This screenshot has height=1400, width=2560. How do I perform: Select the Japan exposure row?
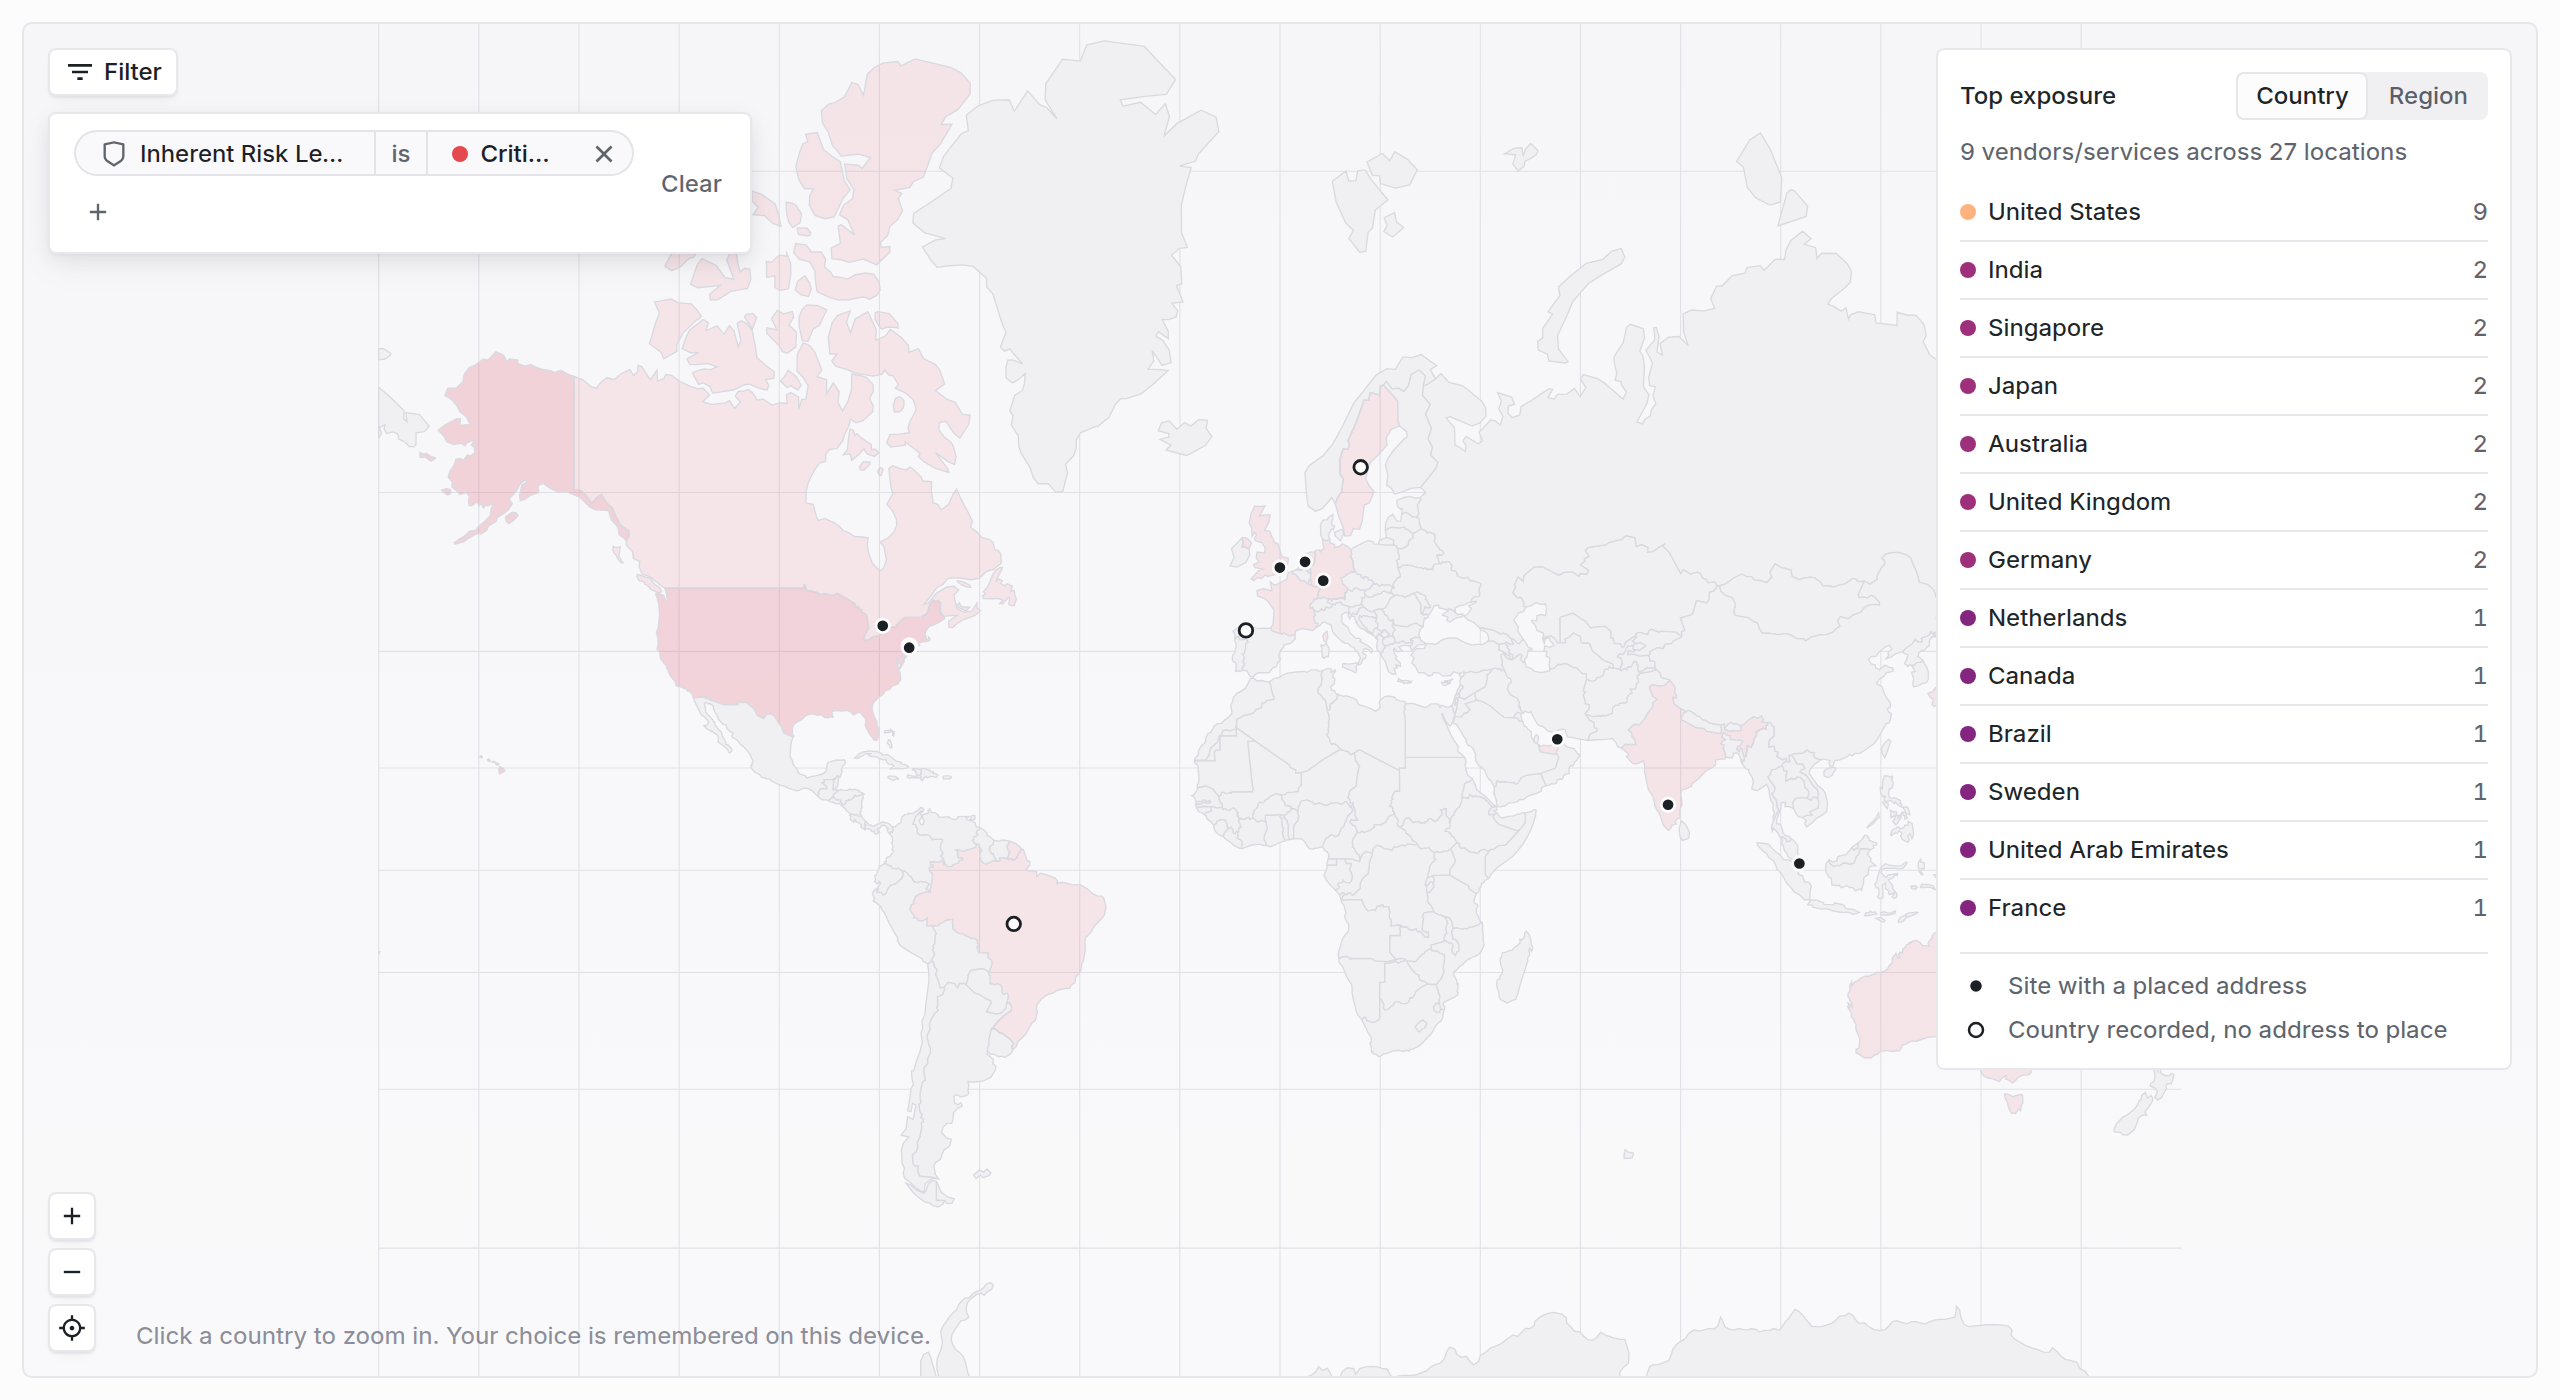click(2223, 386)
